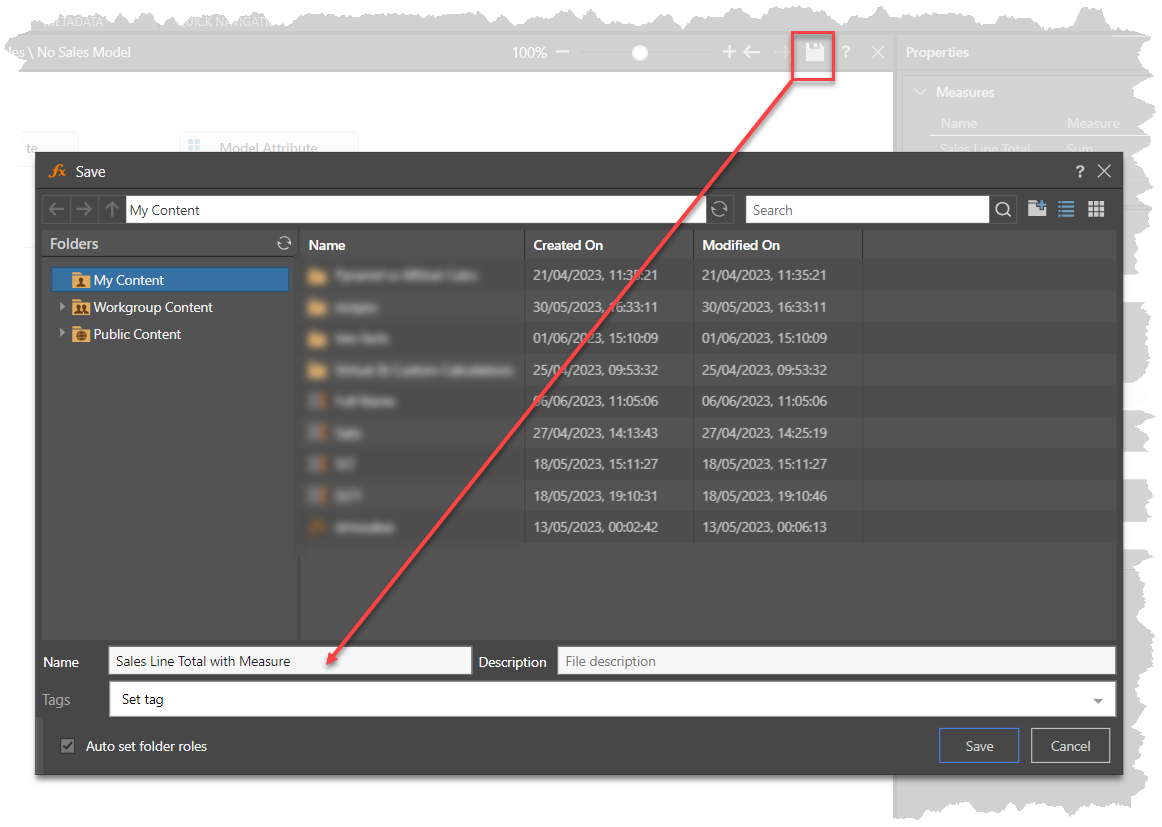Screen dimensions: 1162x827
Task: Click the zoom slider handle
Action: point(640,52)
